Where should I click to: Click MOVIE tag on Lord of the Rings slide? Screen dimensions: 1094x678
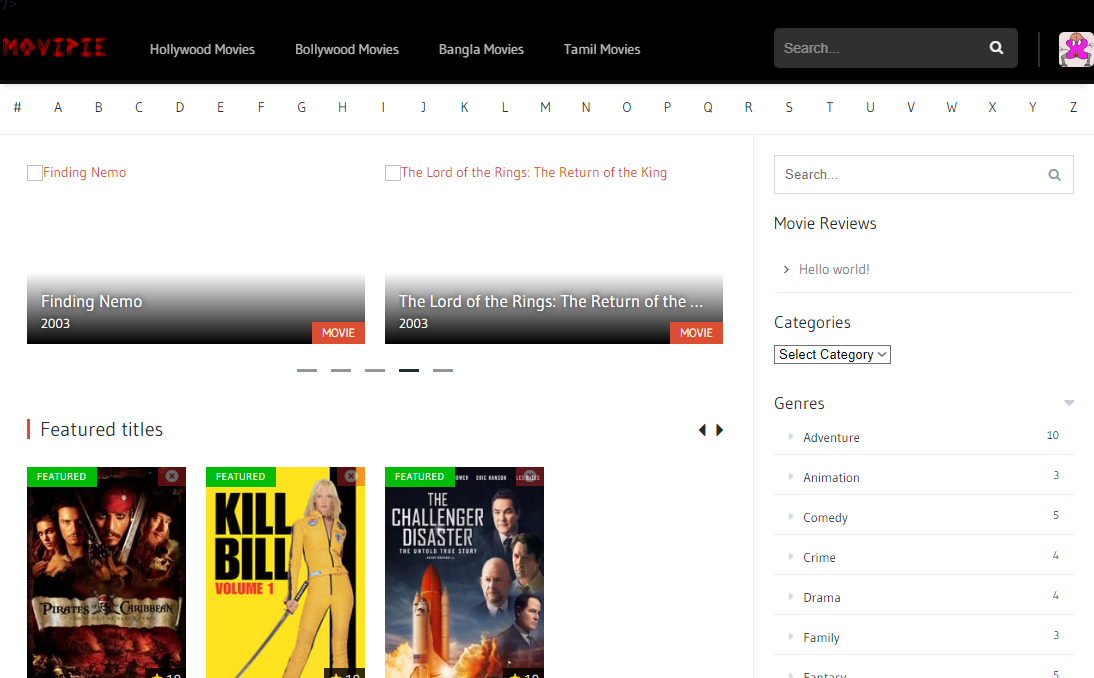(x=696, y=333)
